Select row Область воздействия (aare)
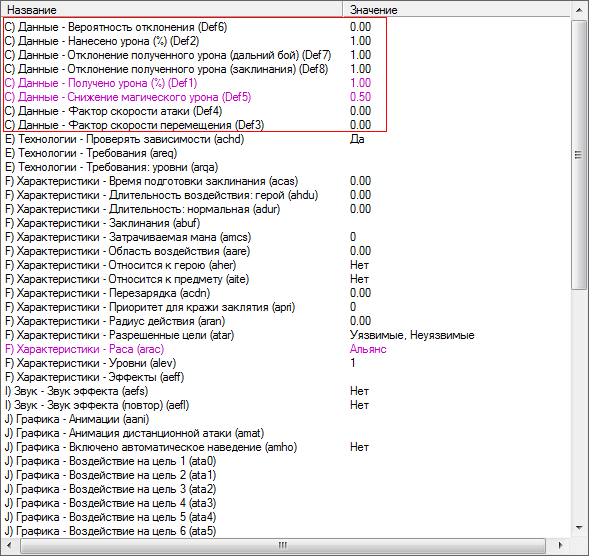 click(x=285, y=251)
